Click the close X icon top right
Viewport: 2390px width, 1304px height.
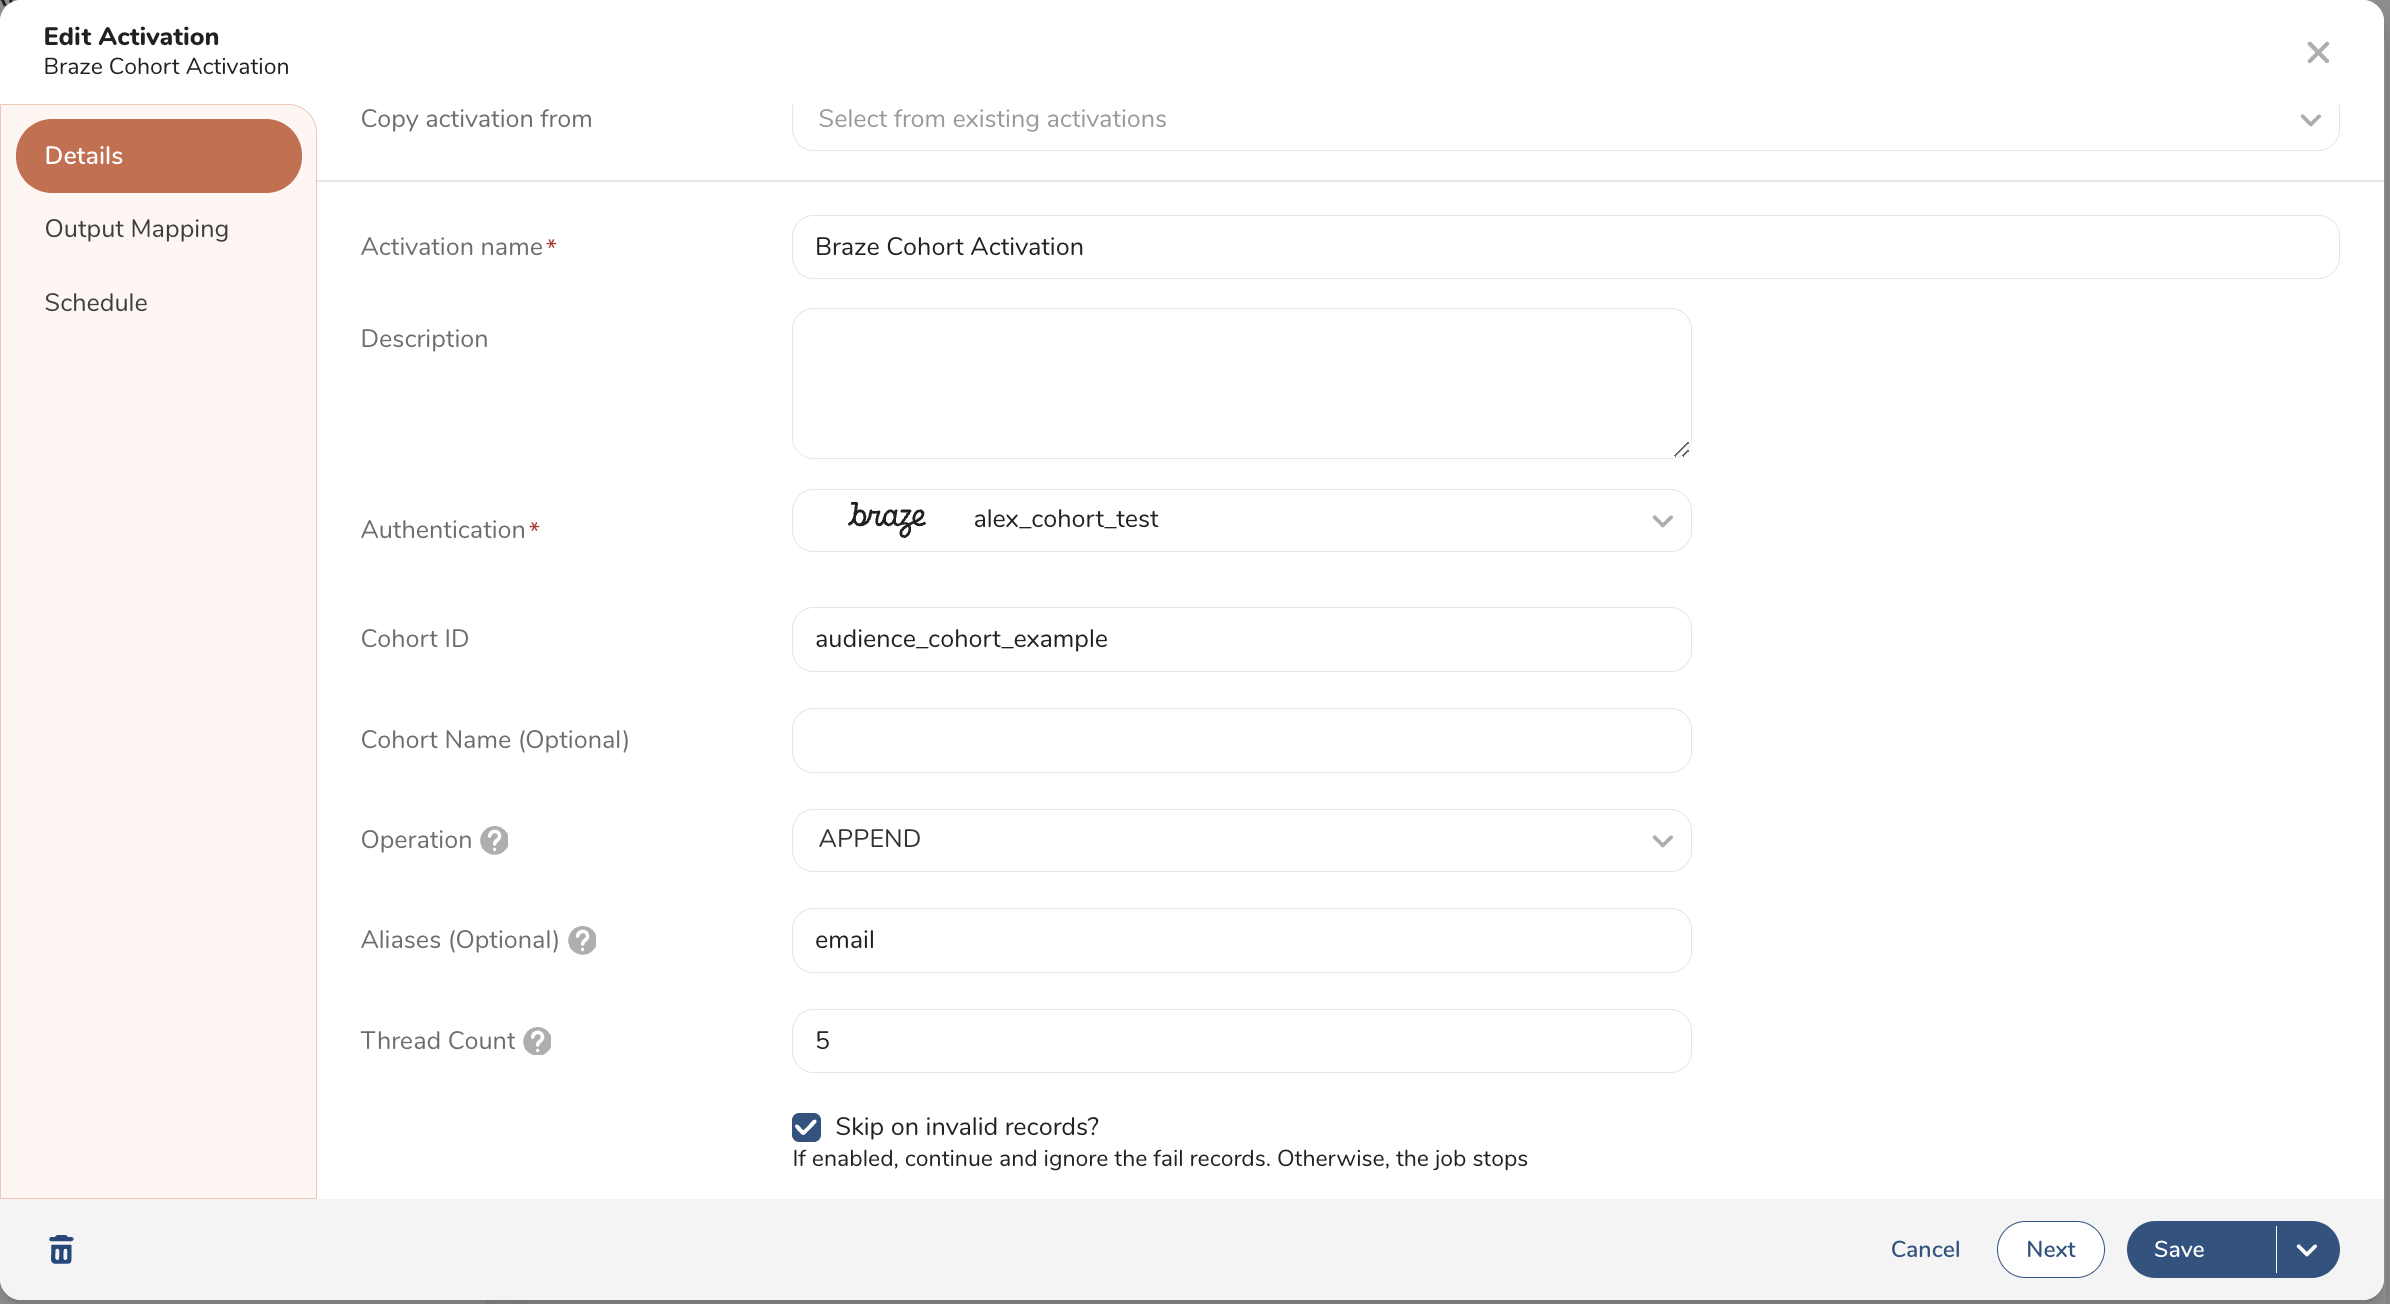2319,51
